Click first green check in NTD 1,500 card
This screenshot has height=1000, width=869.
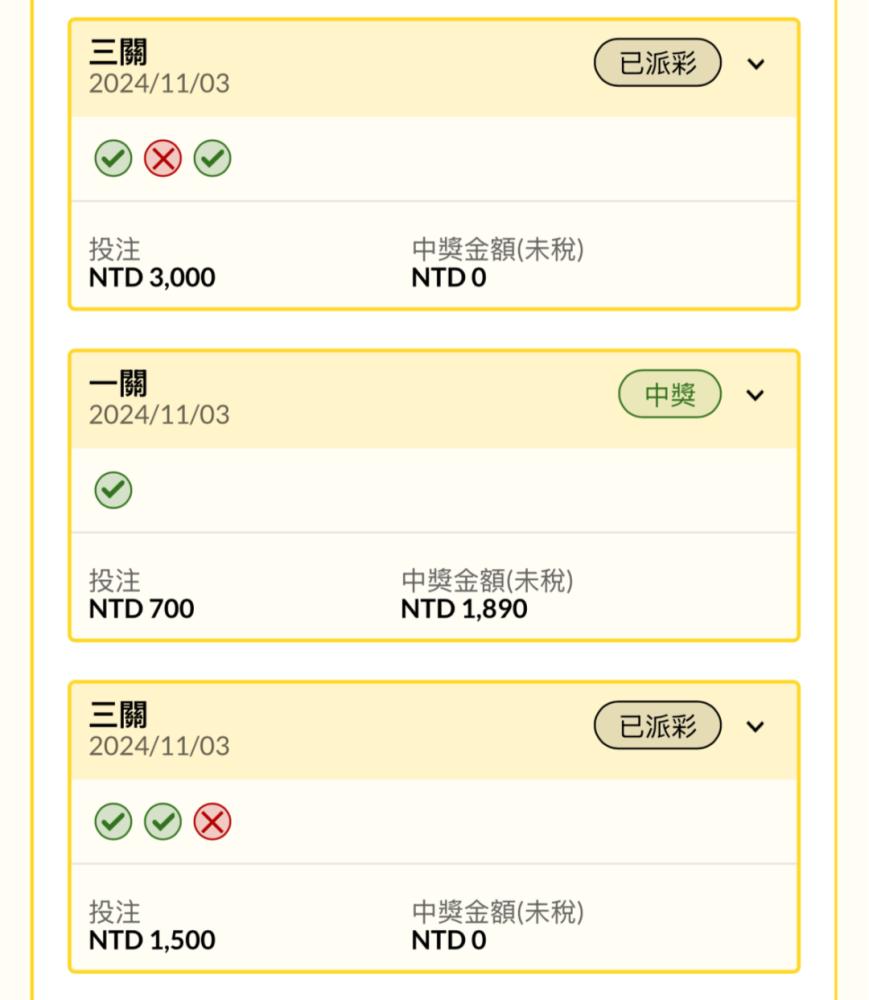(x=113, y=822)
